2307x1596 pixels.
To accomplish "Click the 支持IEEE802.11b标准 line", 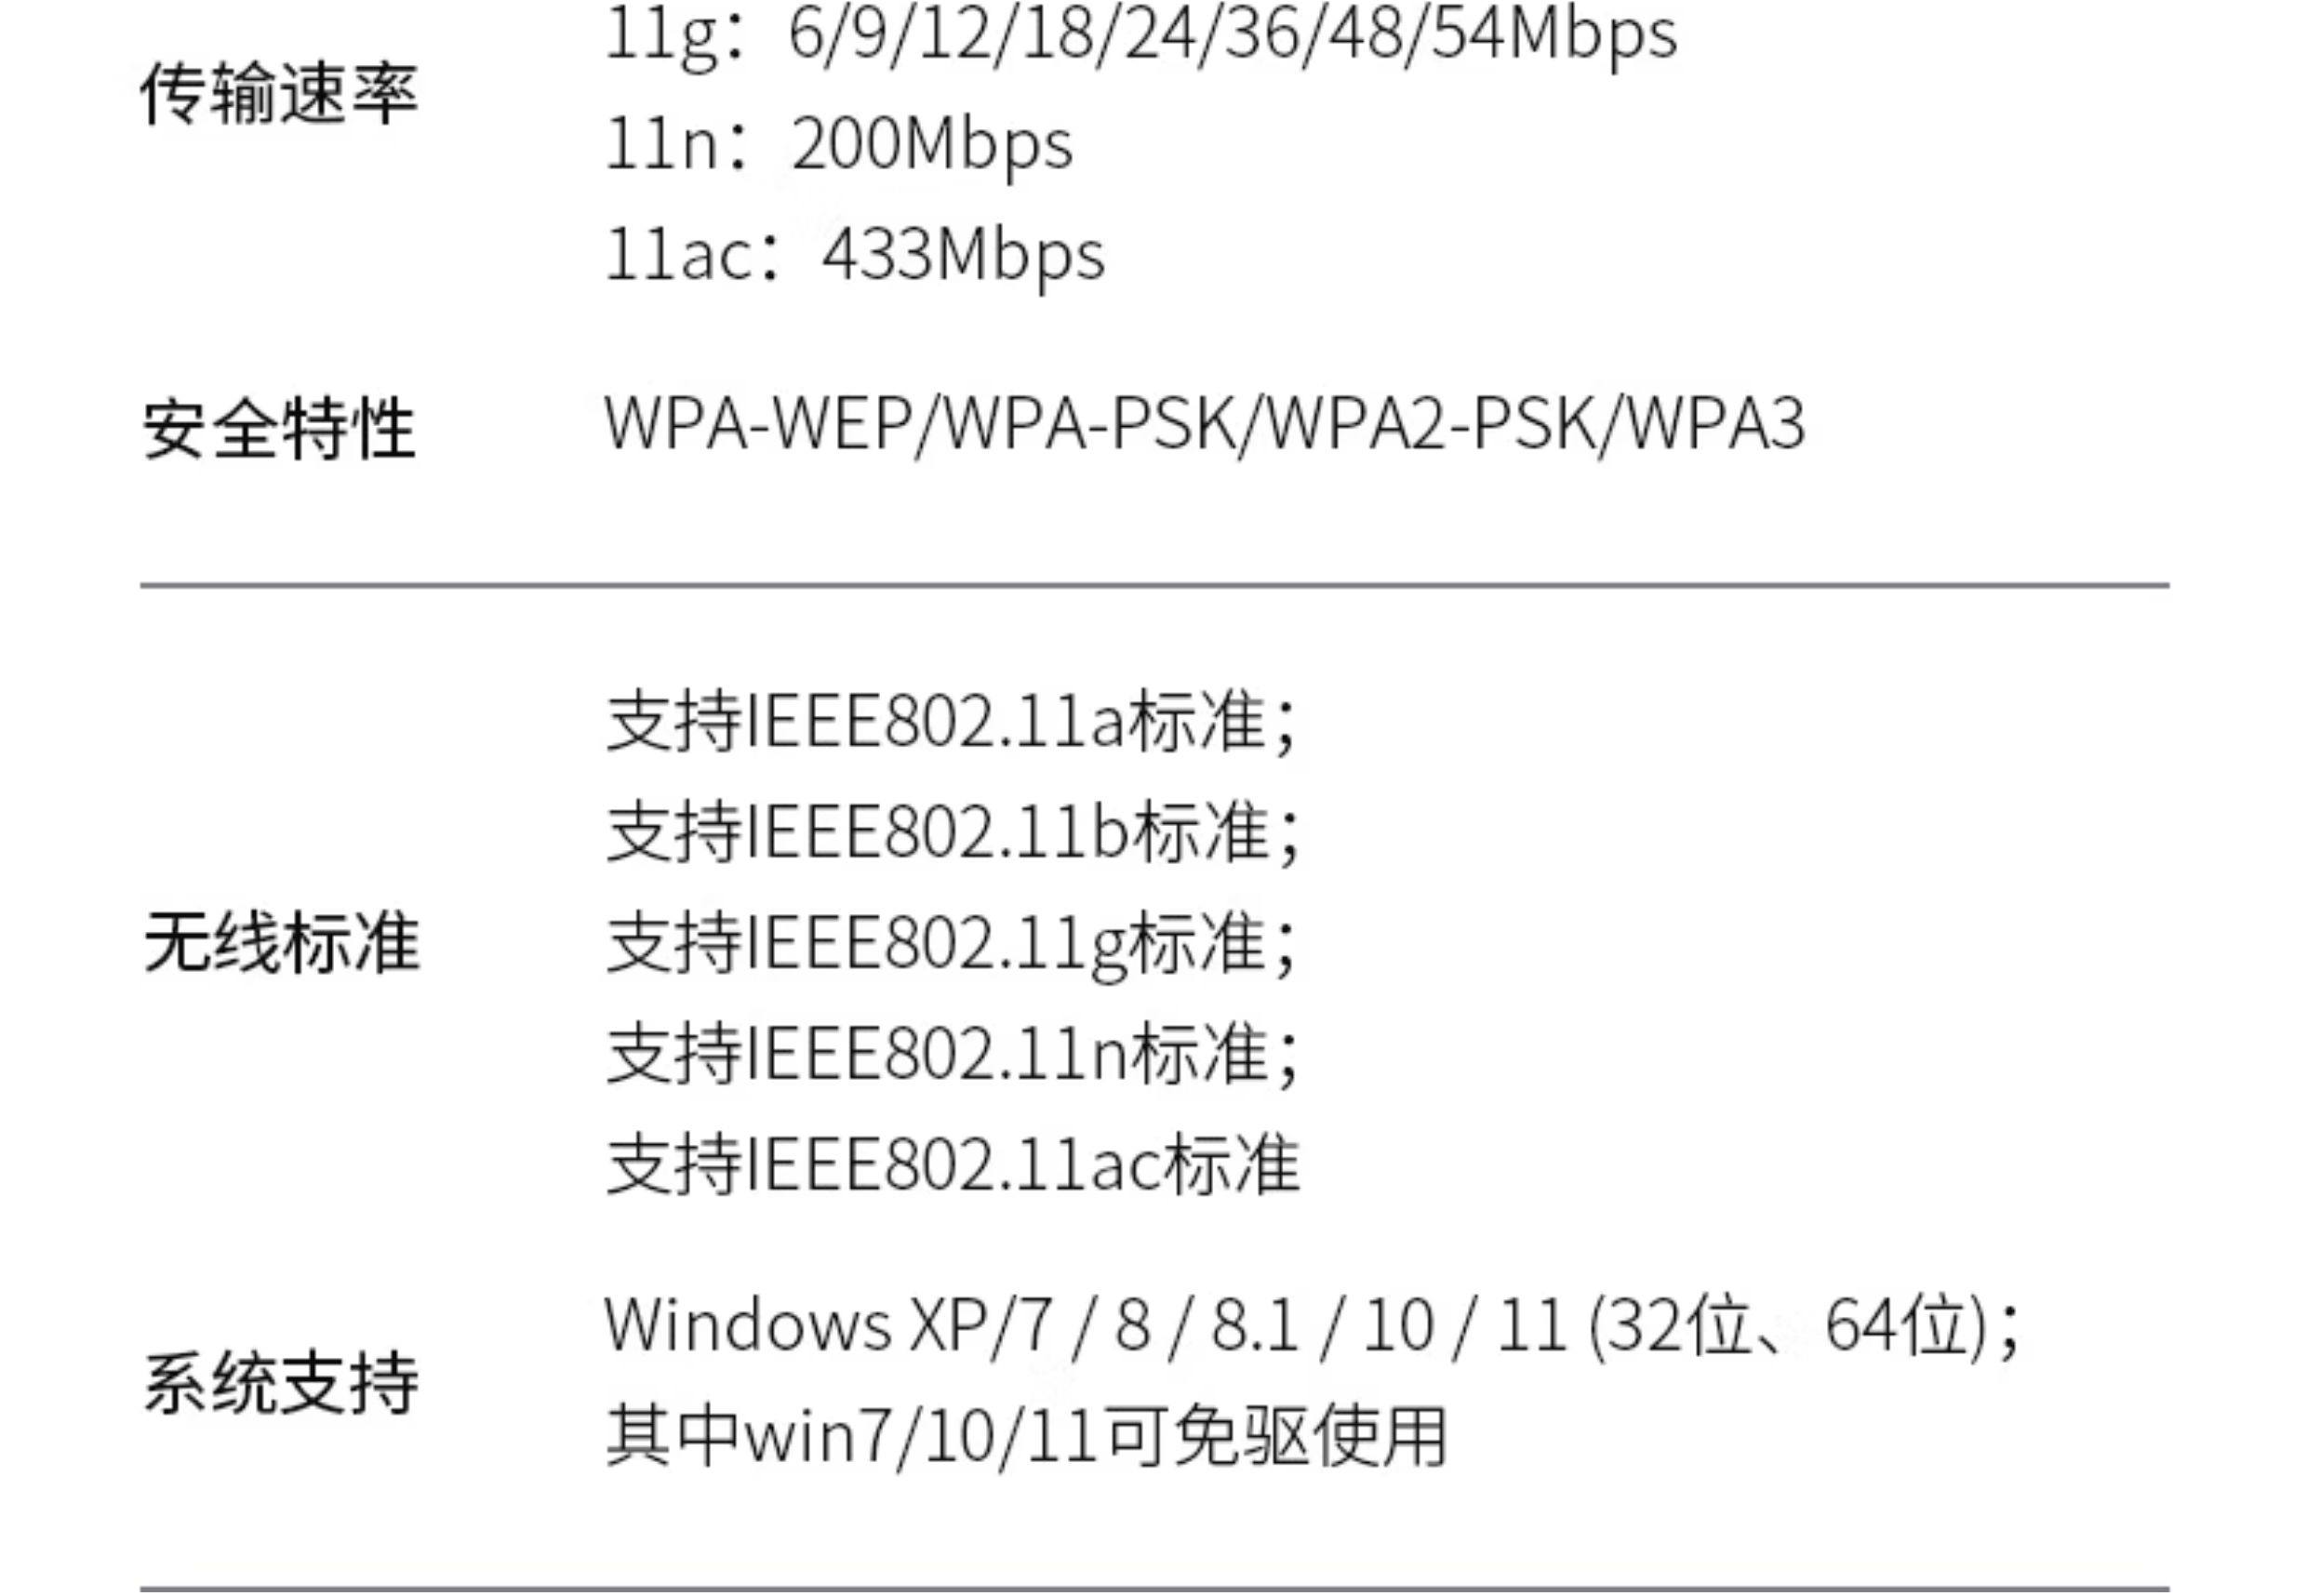I will click(x=952, y=833).
